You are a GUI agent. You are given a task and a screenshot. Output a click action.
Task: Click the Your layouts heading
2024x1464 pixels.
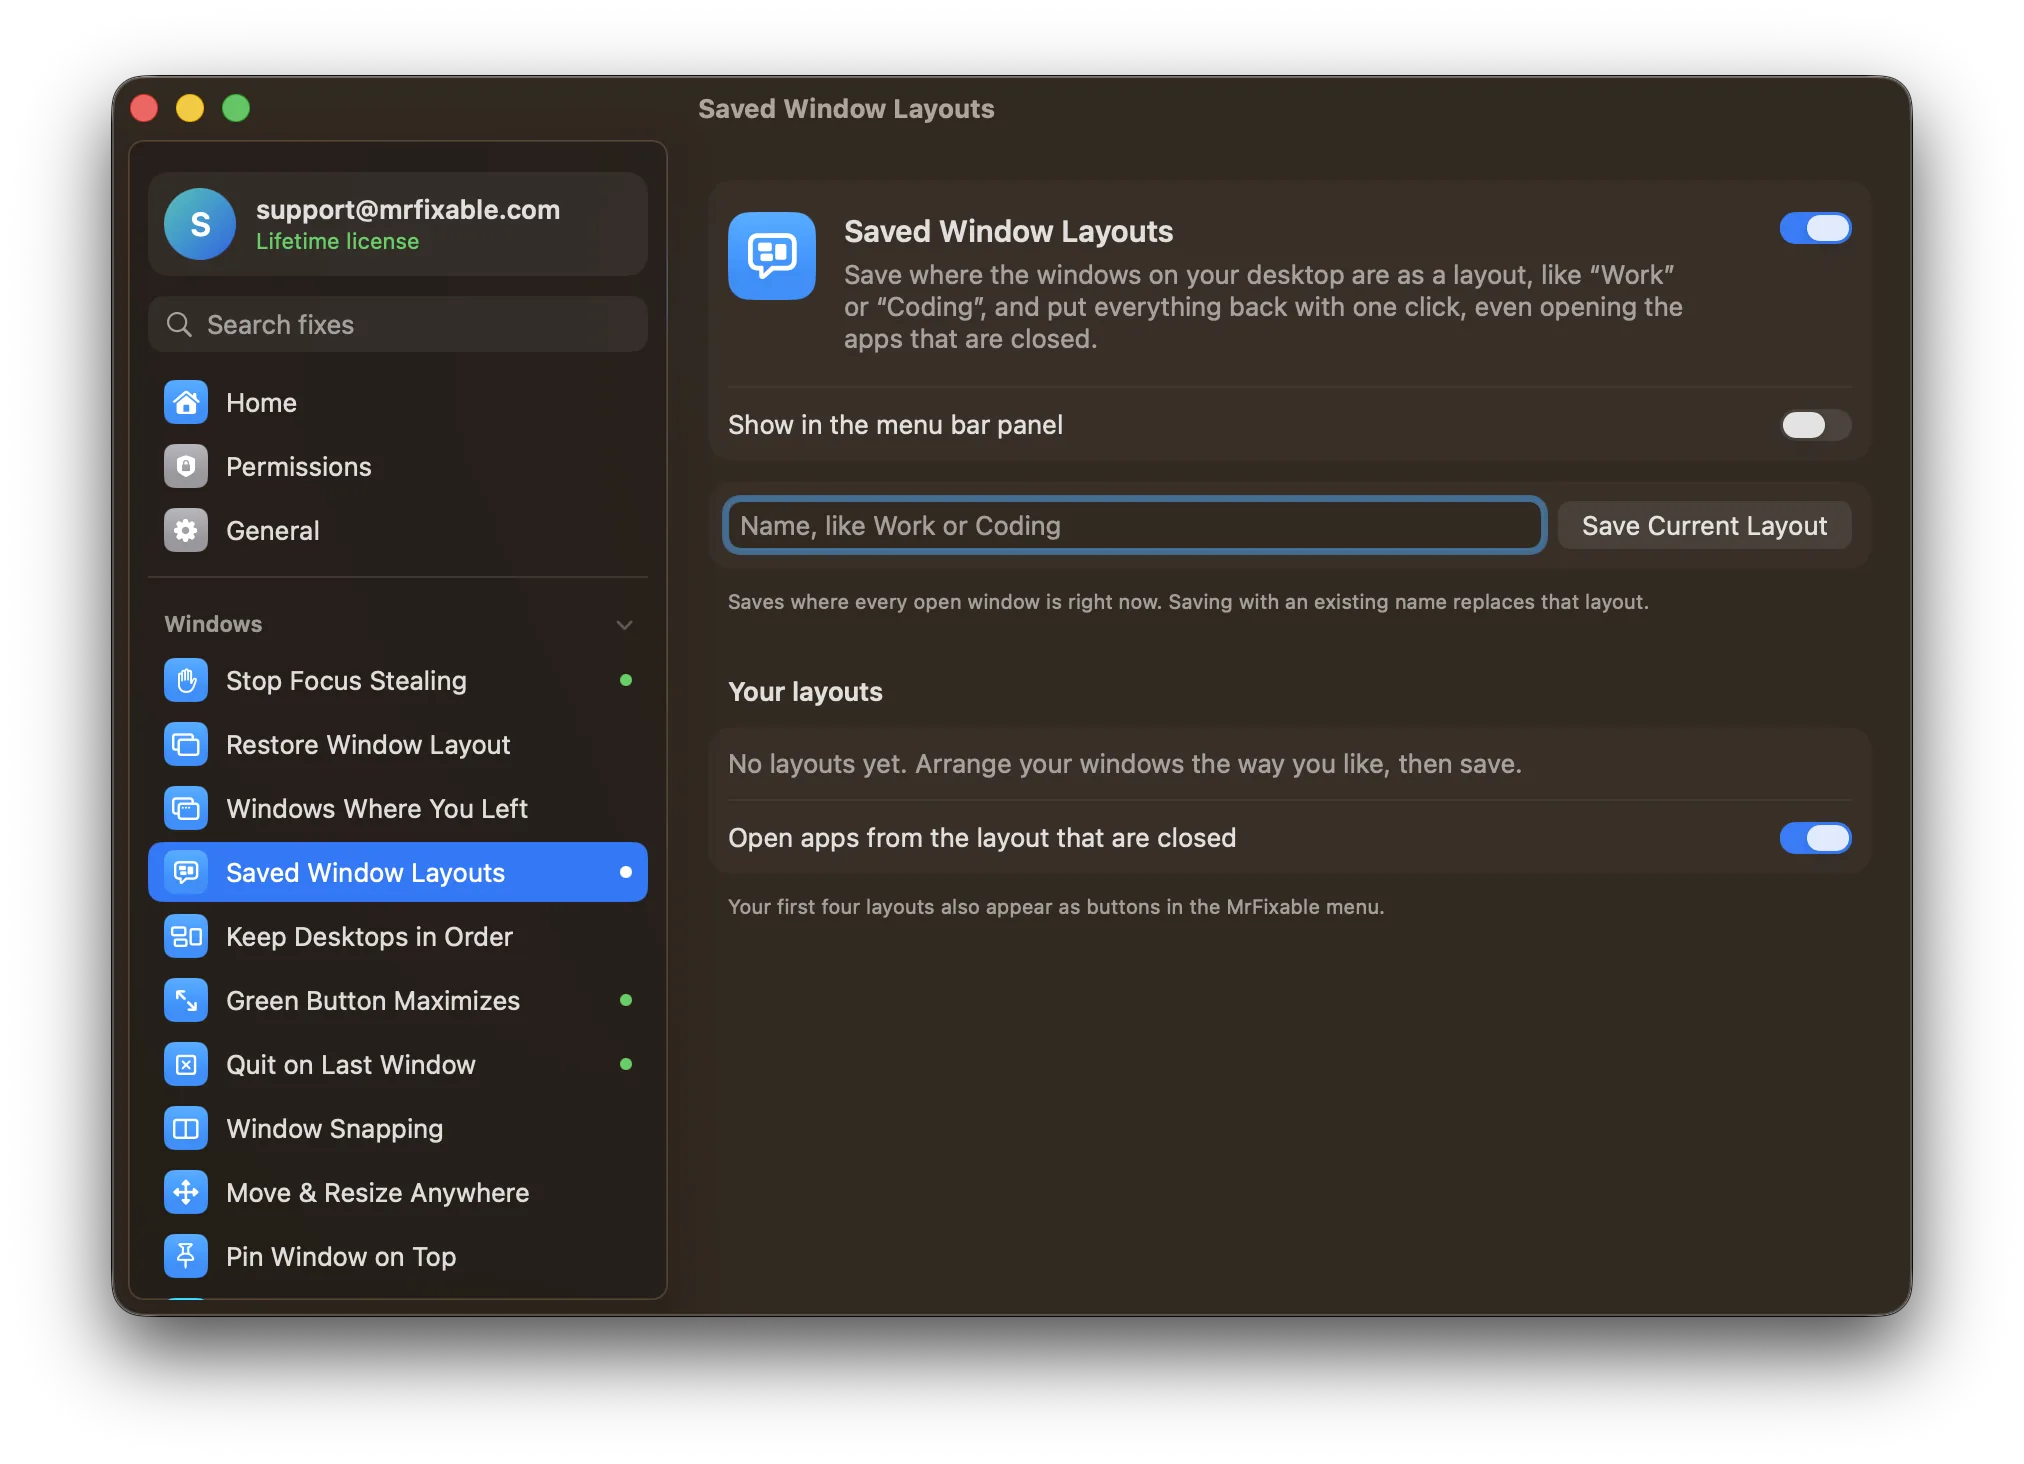805,692
